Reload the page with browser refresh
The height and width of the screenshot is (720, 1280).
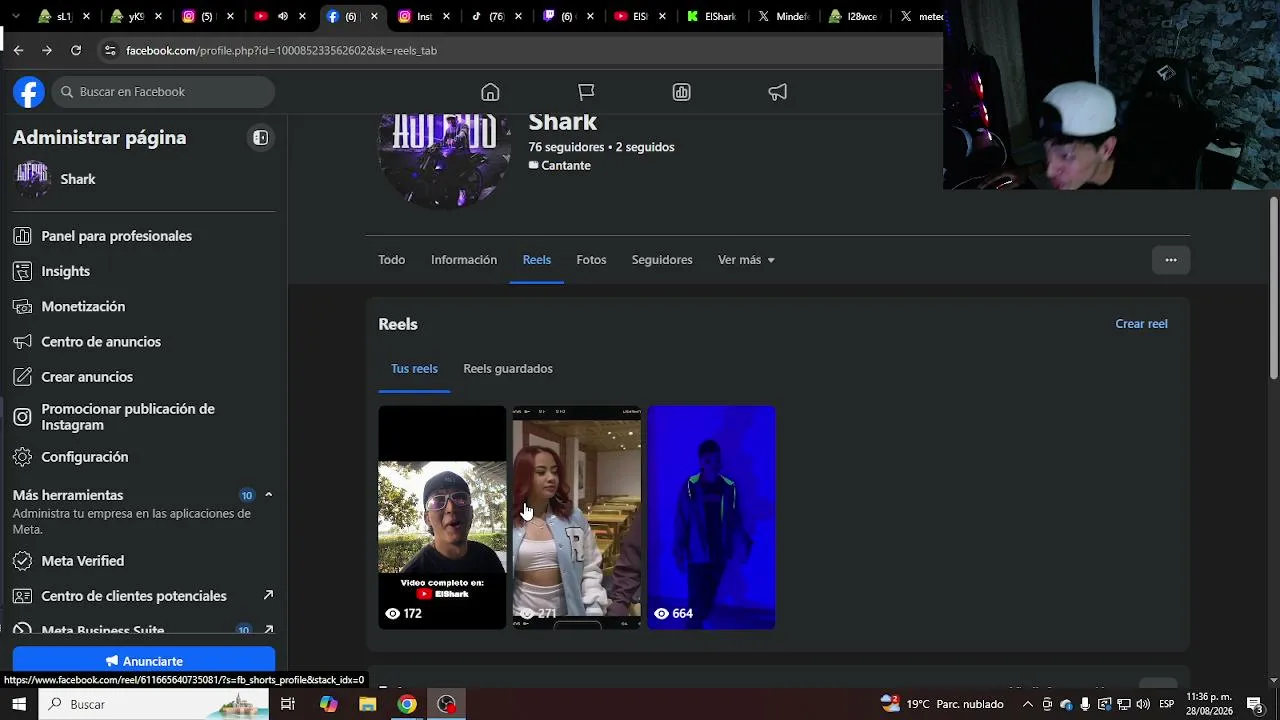pos(76,50)
